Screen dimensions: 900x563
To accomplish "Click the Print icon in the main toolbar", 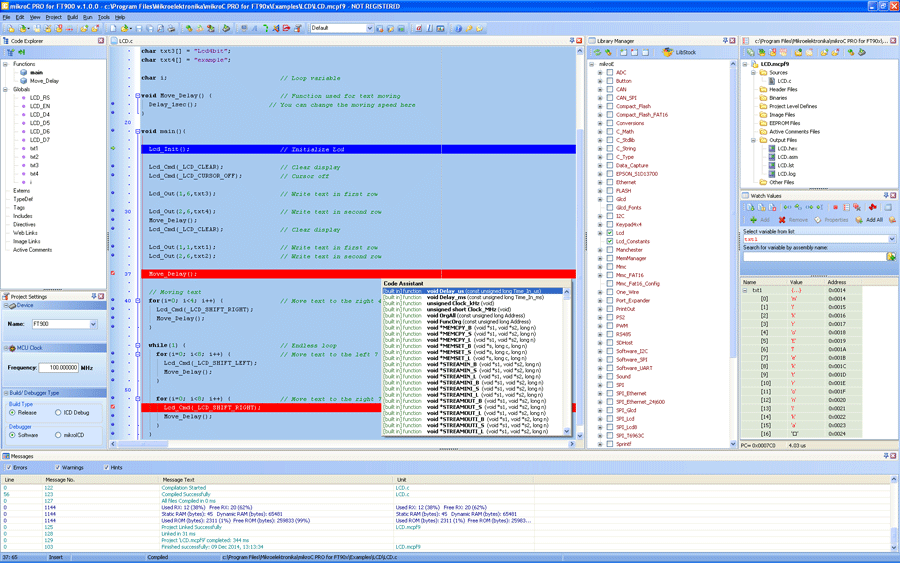I will (x=171, y=28).
